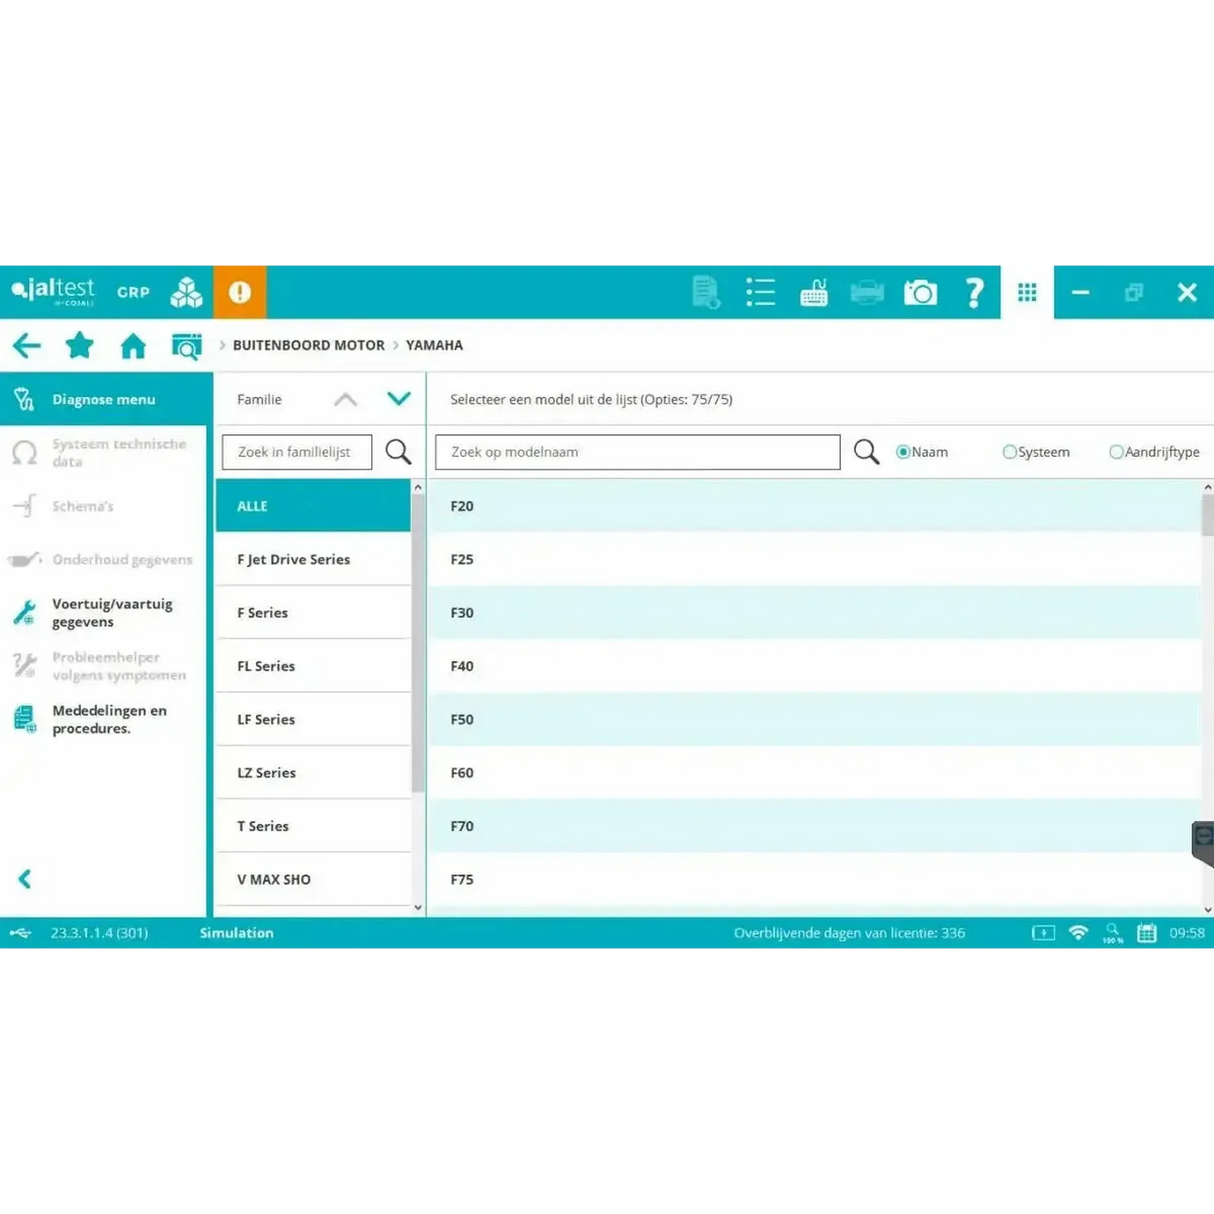The width and height of the screenshot is (1214, 1214).
Task: Collapse the left sidebar with the chevron
Action: [x=25, y=879]
